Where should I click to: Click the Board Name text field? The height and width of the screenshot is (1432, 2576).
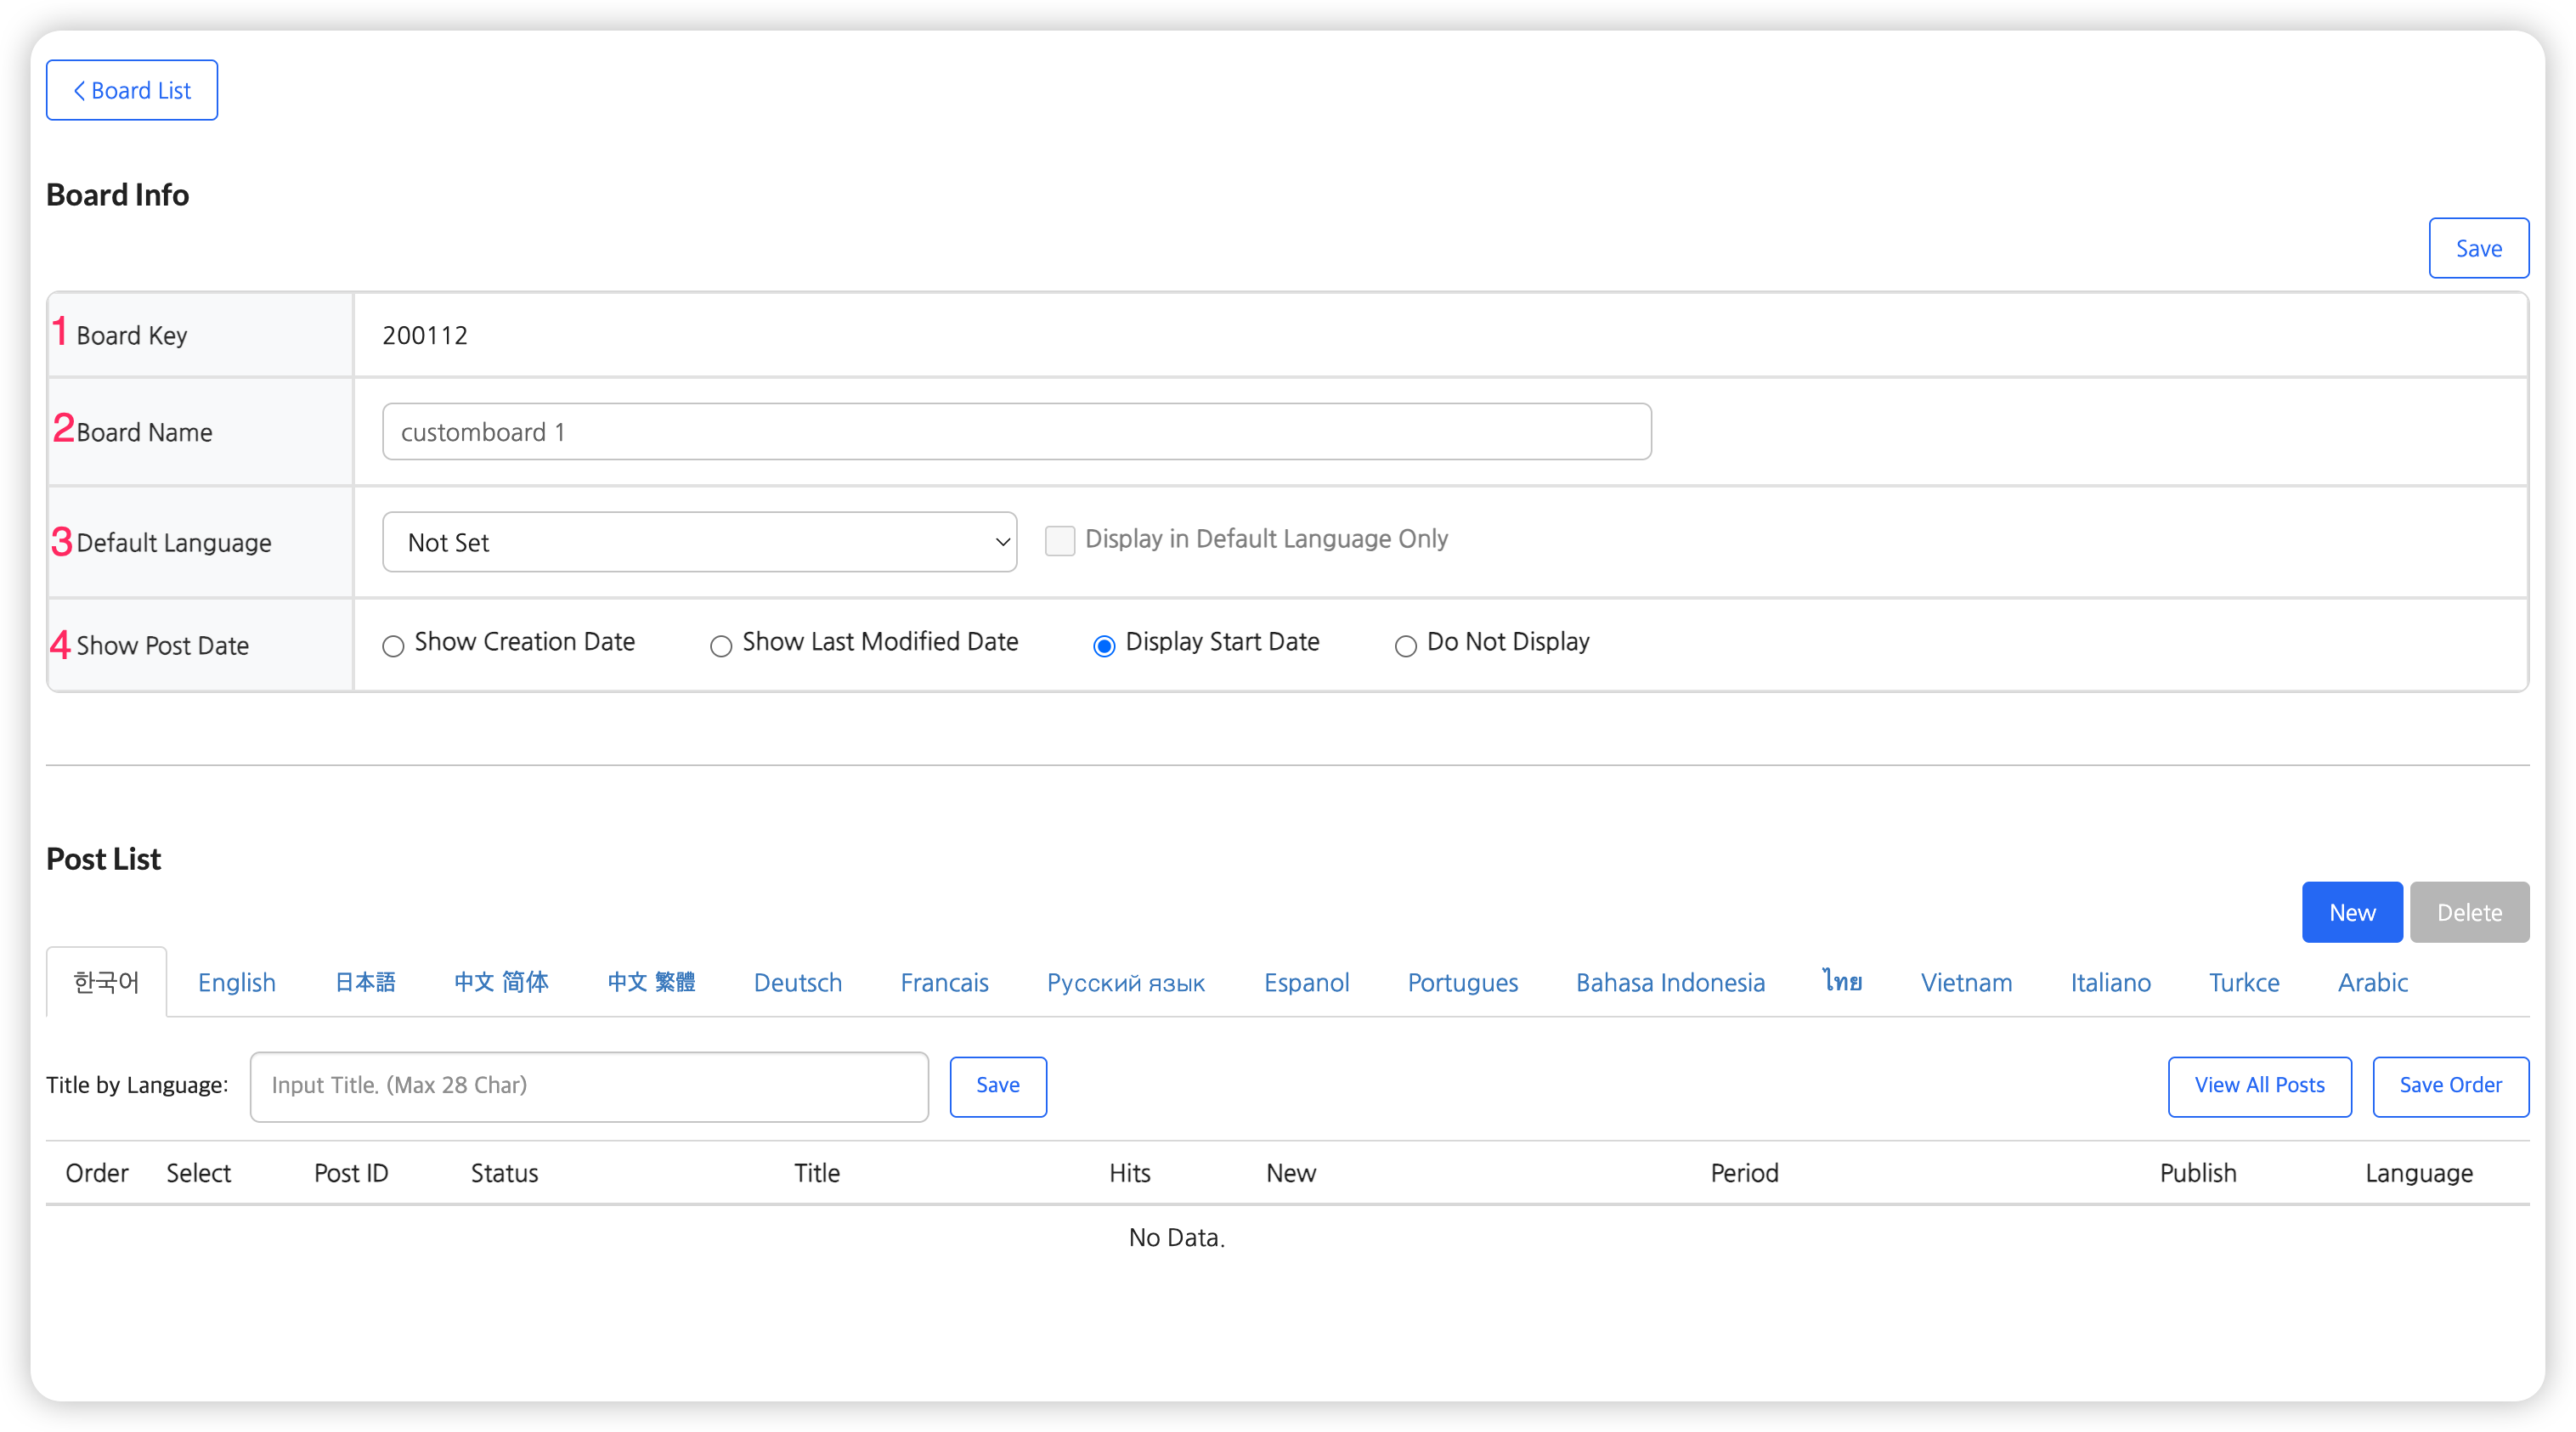1016,432
